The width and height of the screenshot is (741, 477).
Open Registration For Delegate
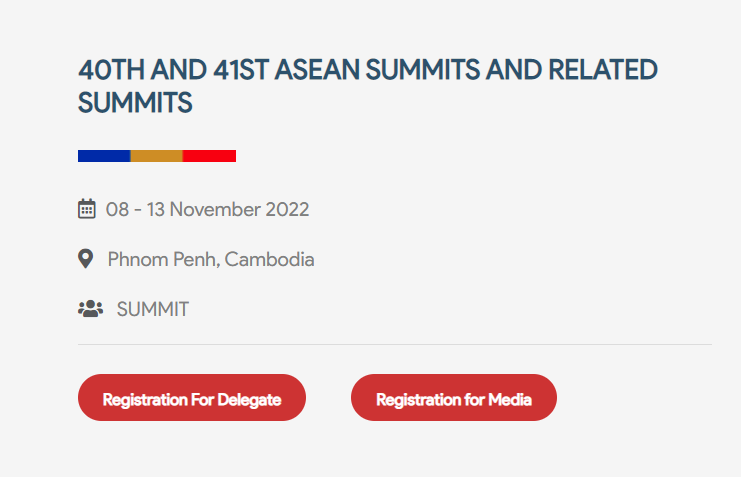191,398
